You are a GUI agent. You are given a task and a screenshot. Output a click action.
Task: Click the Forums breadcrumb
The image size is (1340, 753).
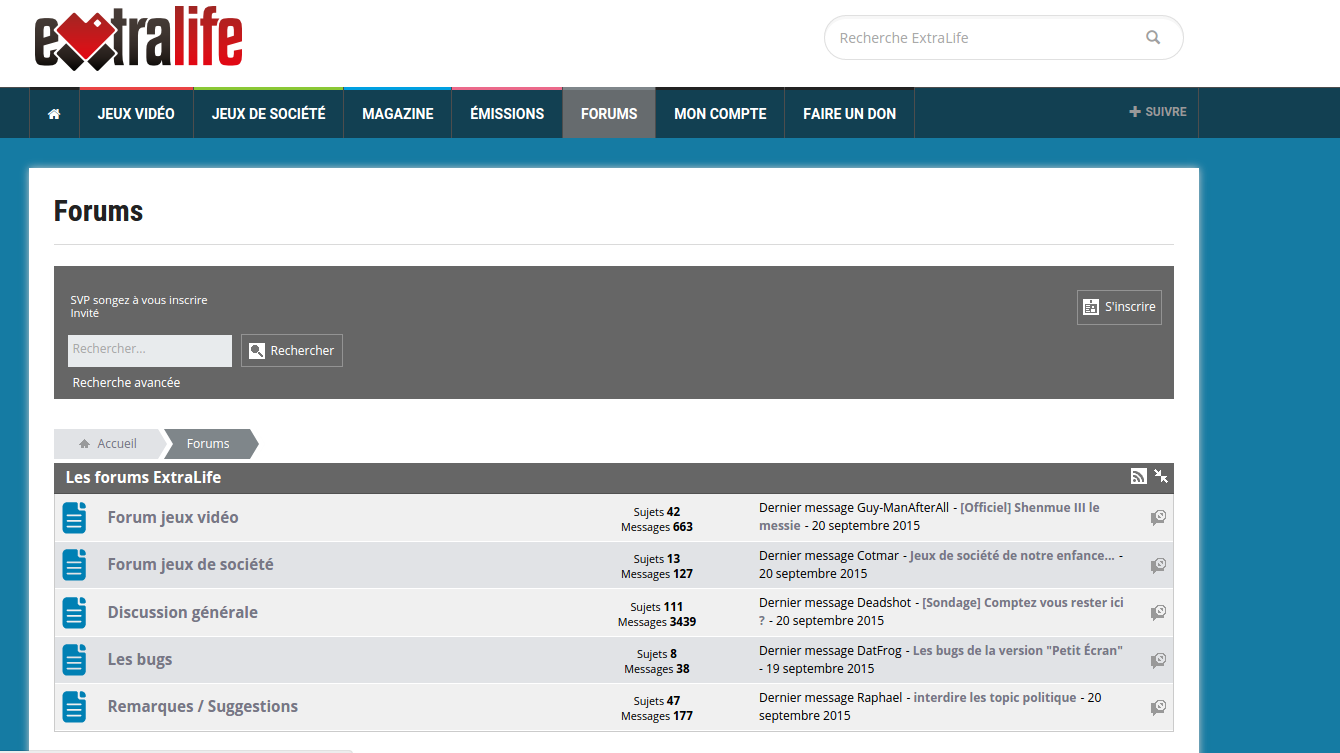tap(208, 443)
